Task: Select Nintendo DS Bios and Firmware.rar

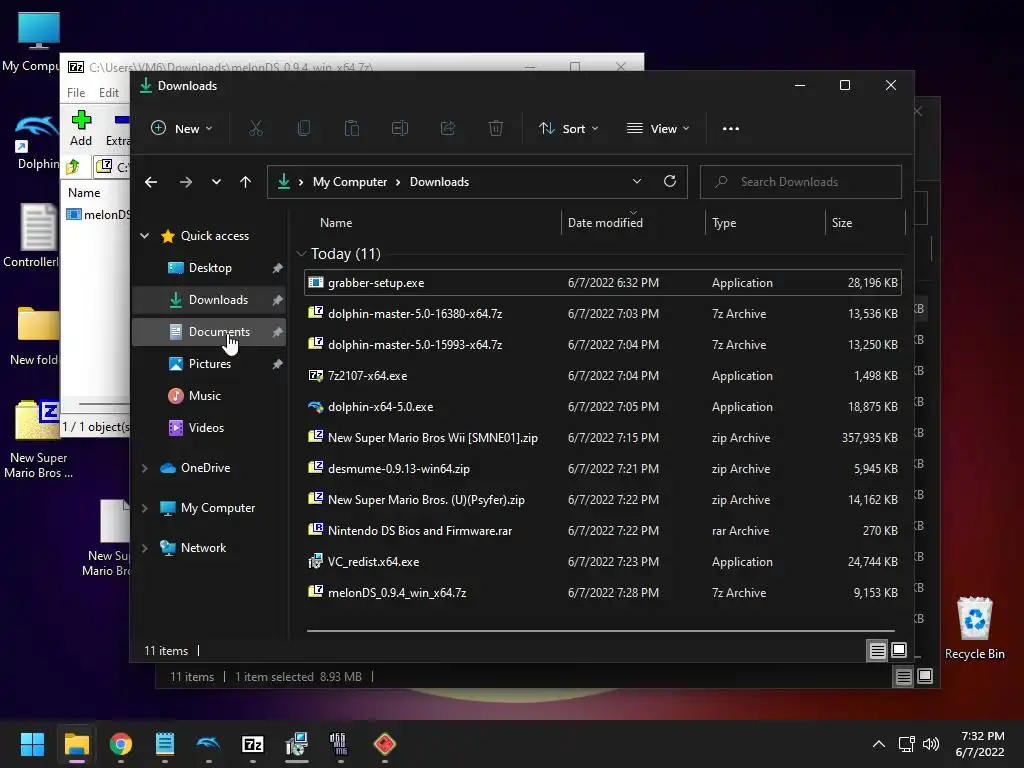Action: tap(603, 531)
